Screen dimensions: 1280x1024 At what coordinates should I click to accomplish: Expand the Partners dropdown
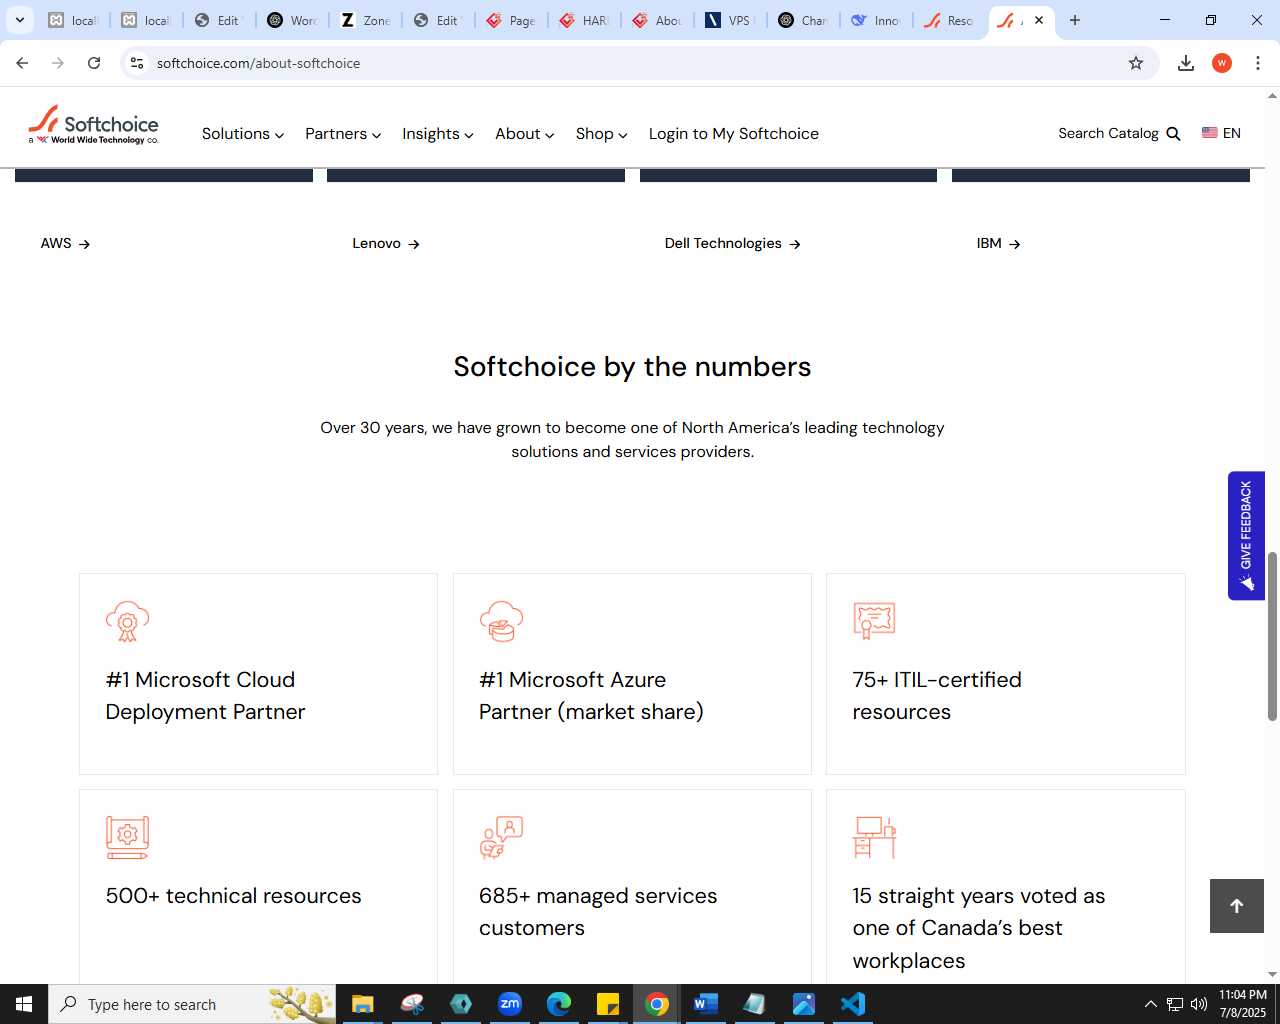click(x=343, y=134)
